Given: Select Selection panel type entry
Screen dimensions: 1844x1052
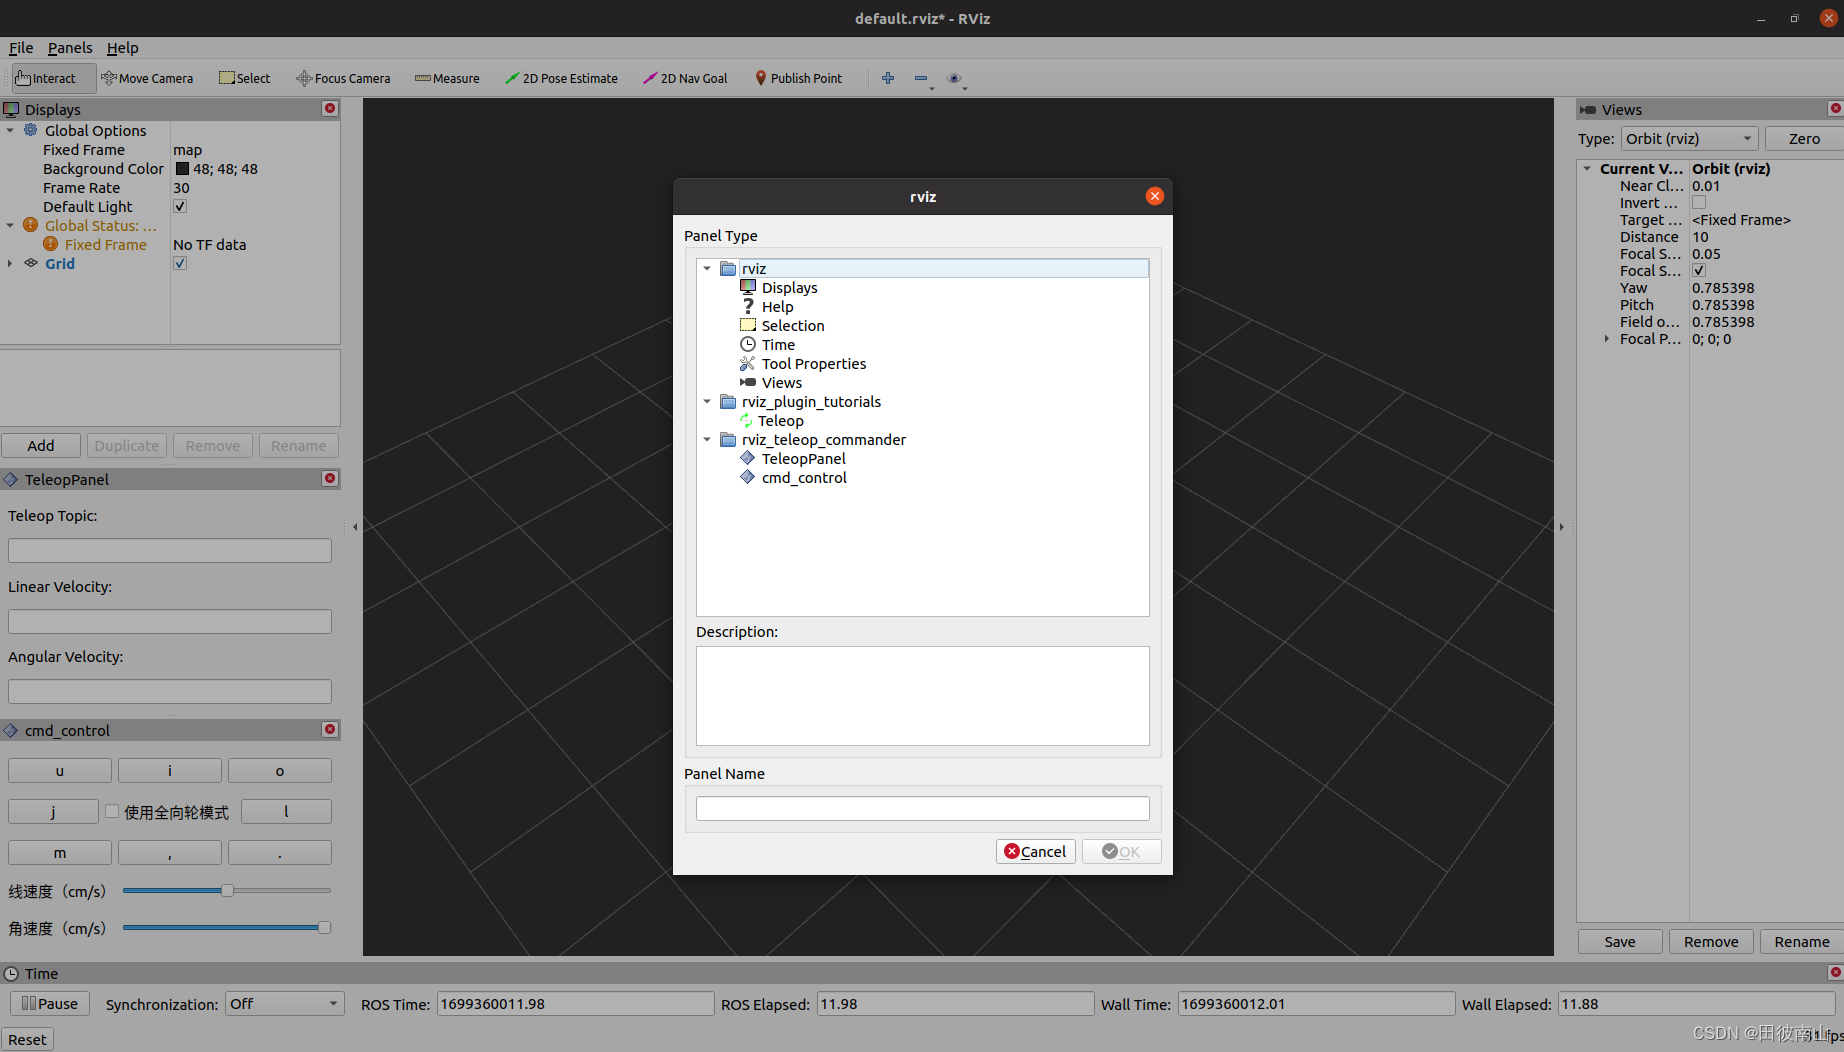Looking at the screenshot, I should pyautogui.click(x=792, y=326).
